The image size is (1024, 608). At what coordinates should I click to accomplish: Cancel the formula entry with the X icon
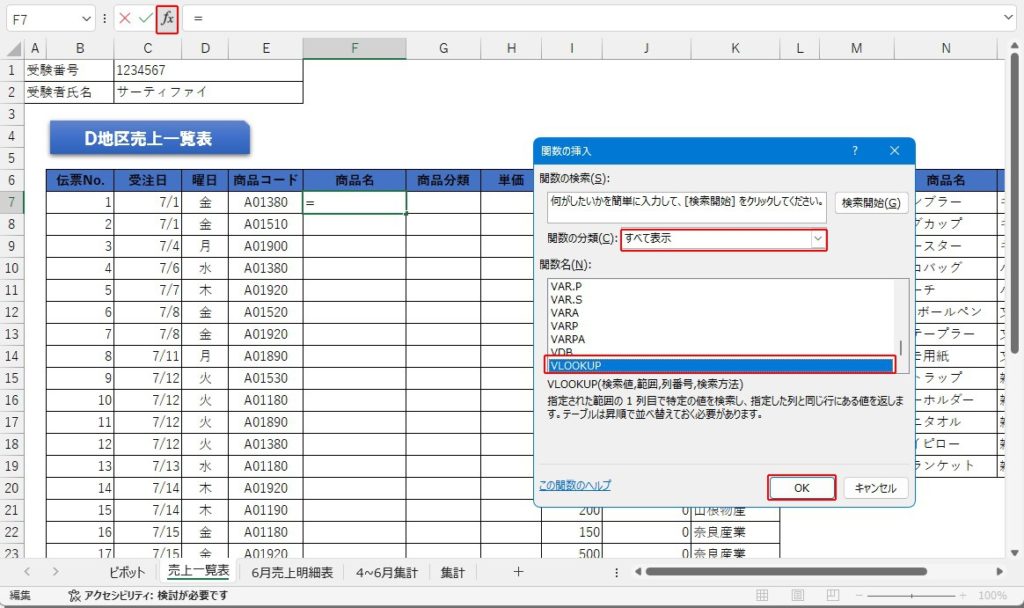click(125, 19)
